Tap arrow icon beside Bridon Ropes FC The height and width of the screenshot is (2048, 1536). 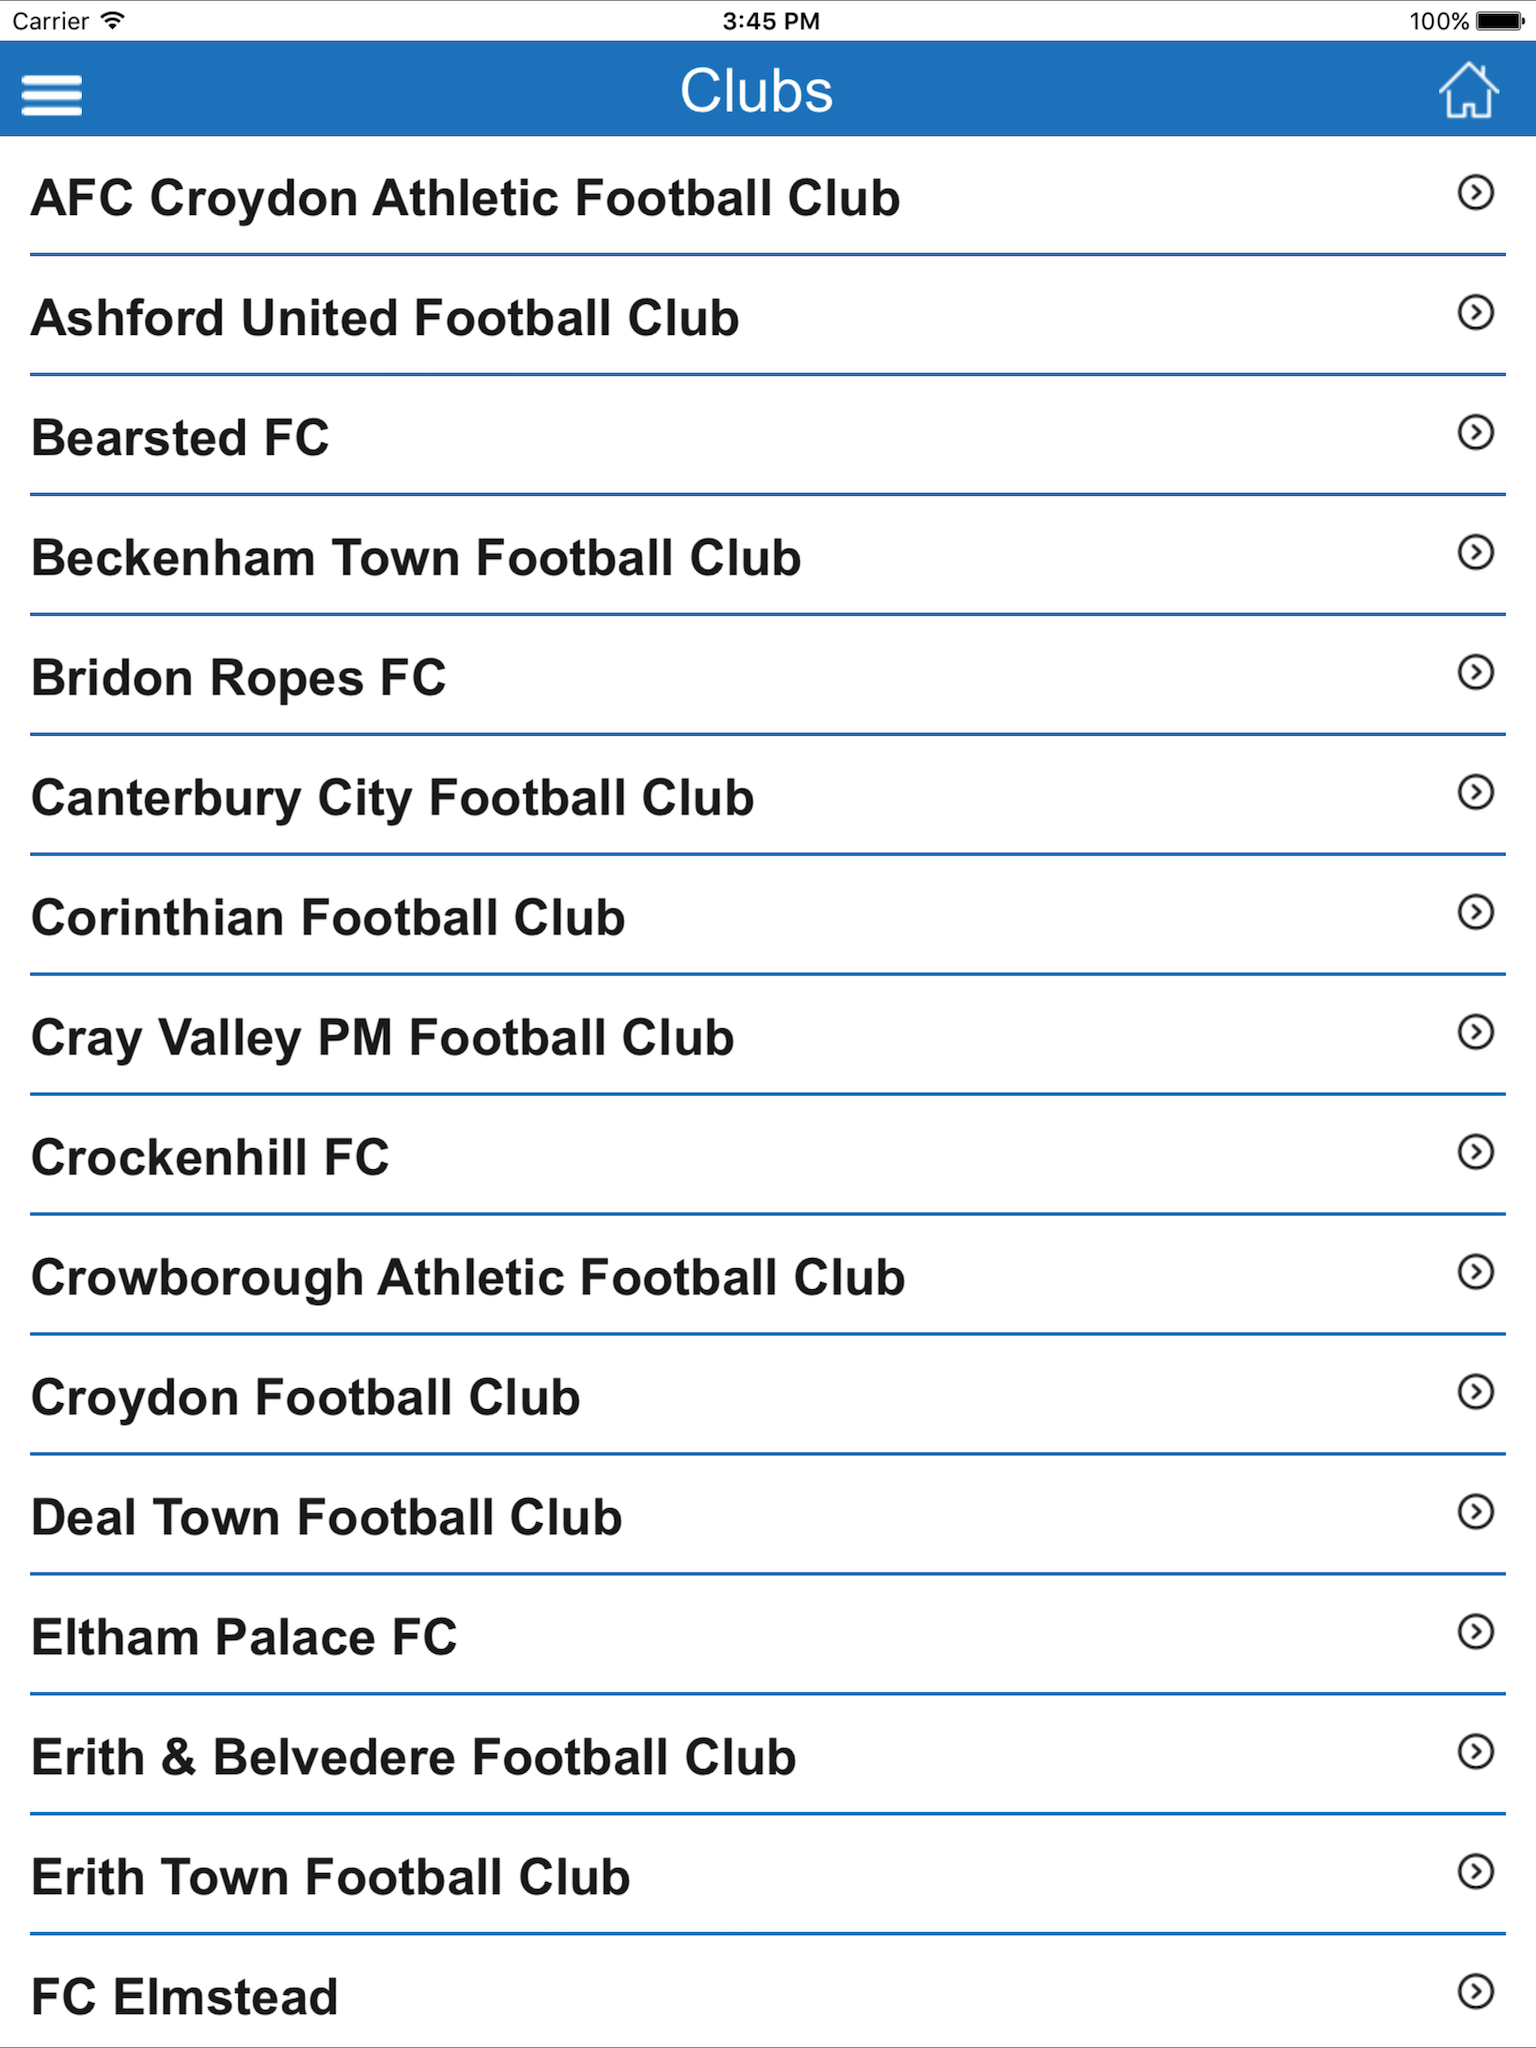tap(1475, 672)
